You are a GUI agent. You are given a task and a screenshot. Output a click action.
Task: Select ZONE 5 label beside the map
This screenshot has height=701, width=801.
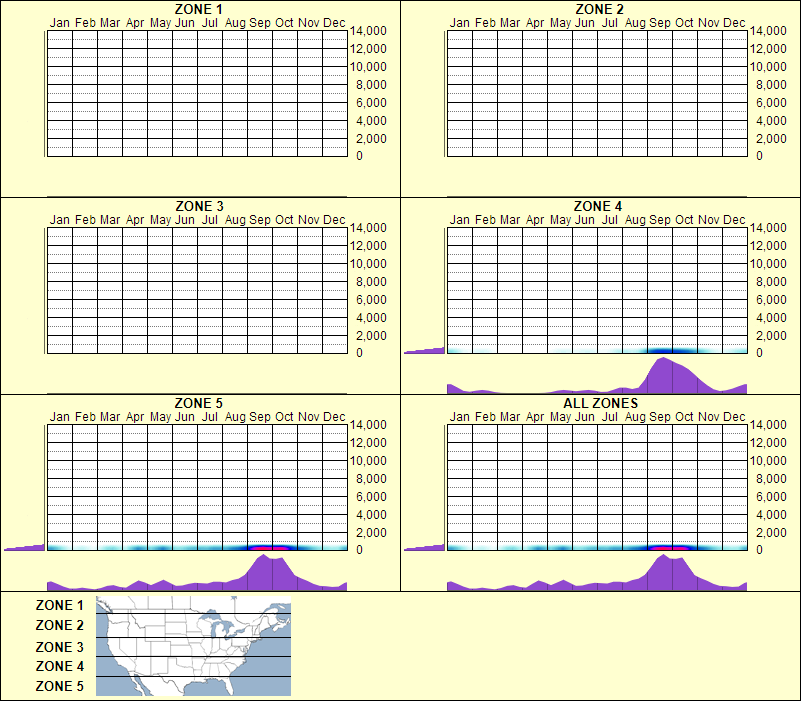point(59,686)
